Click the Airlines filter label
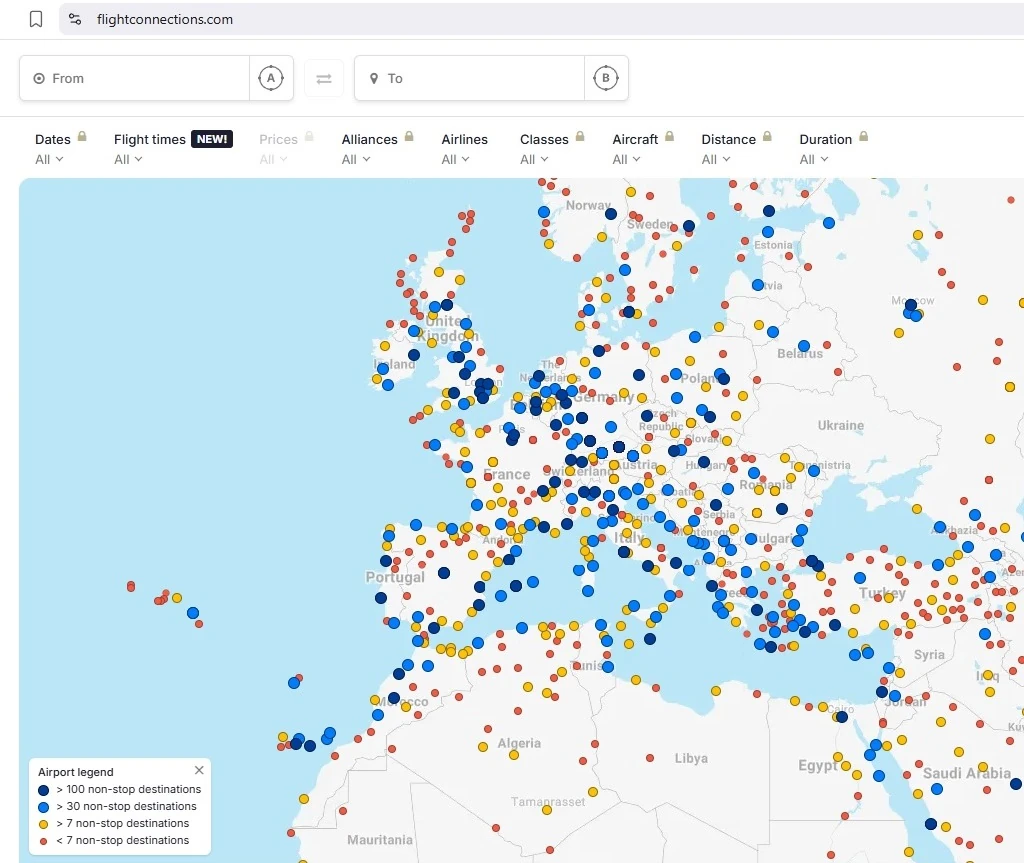This screenshot has height=863, width=1024. click(464, 139)
